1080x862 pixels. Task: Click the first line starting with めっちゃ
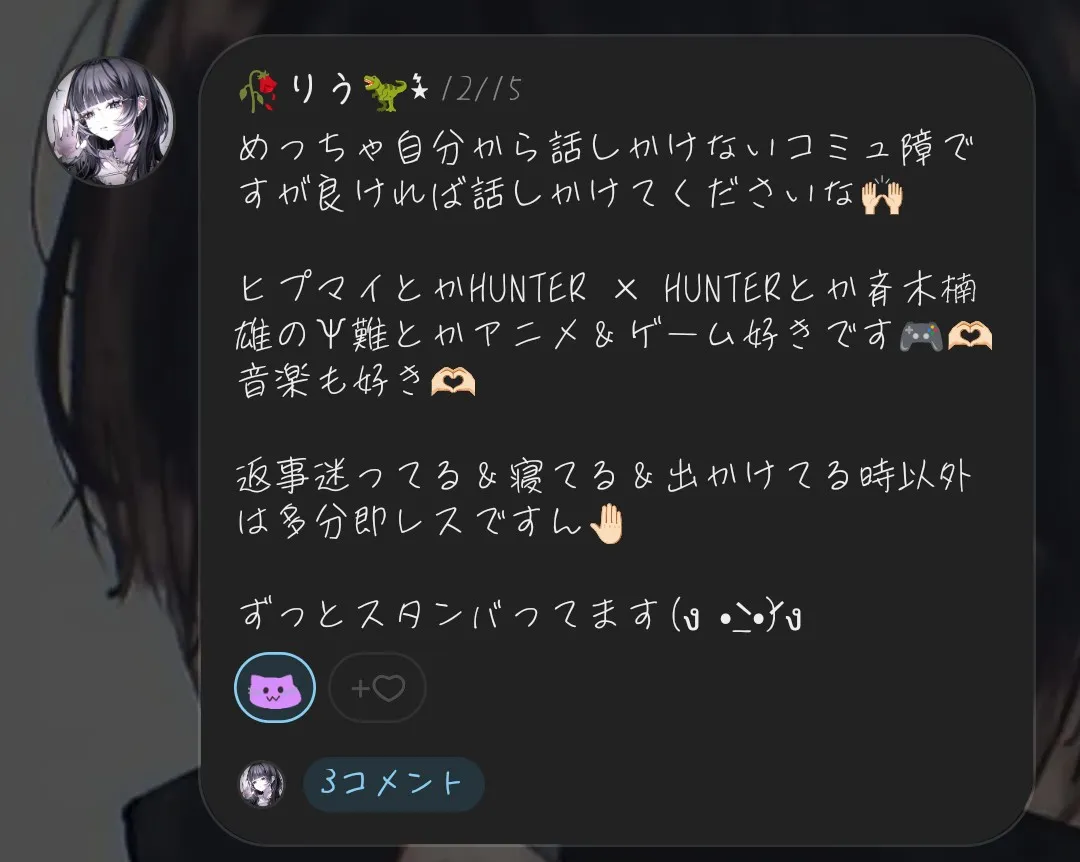(x=606, y=147)
